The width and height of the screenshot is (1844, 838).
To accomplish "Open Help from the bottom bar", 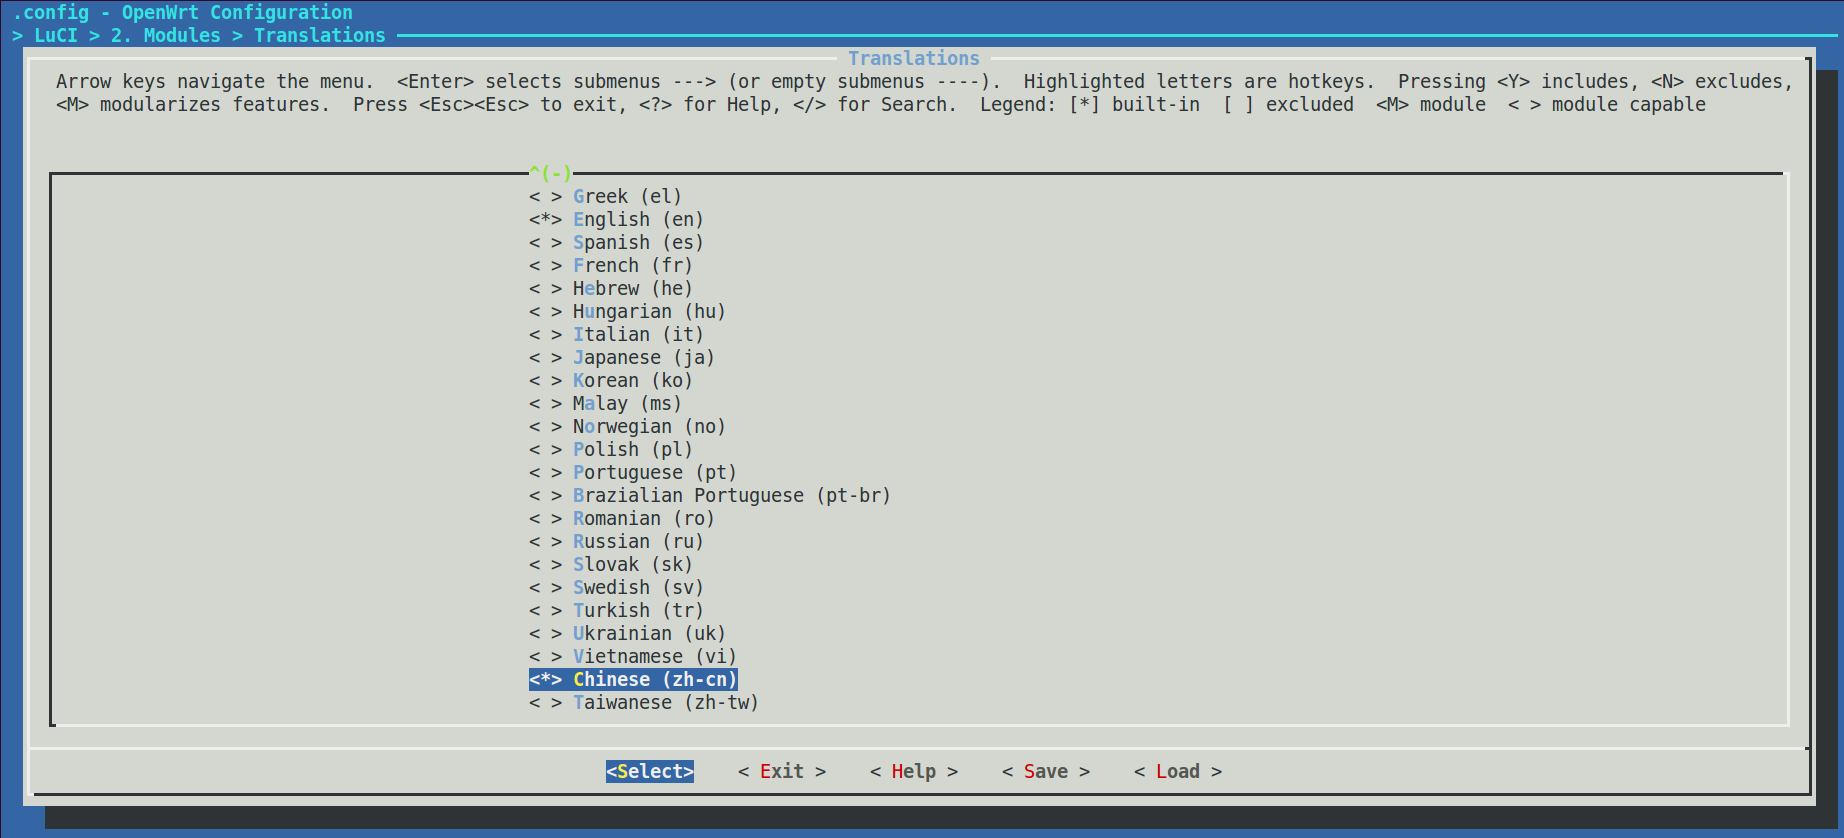I will coord(914,772).
